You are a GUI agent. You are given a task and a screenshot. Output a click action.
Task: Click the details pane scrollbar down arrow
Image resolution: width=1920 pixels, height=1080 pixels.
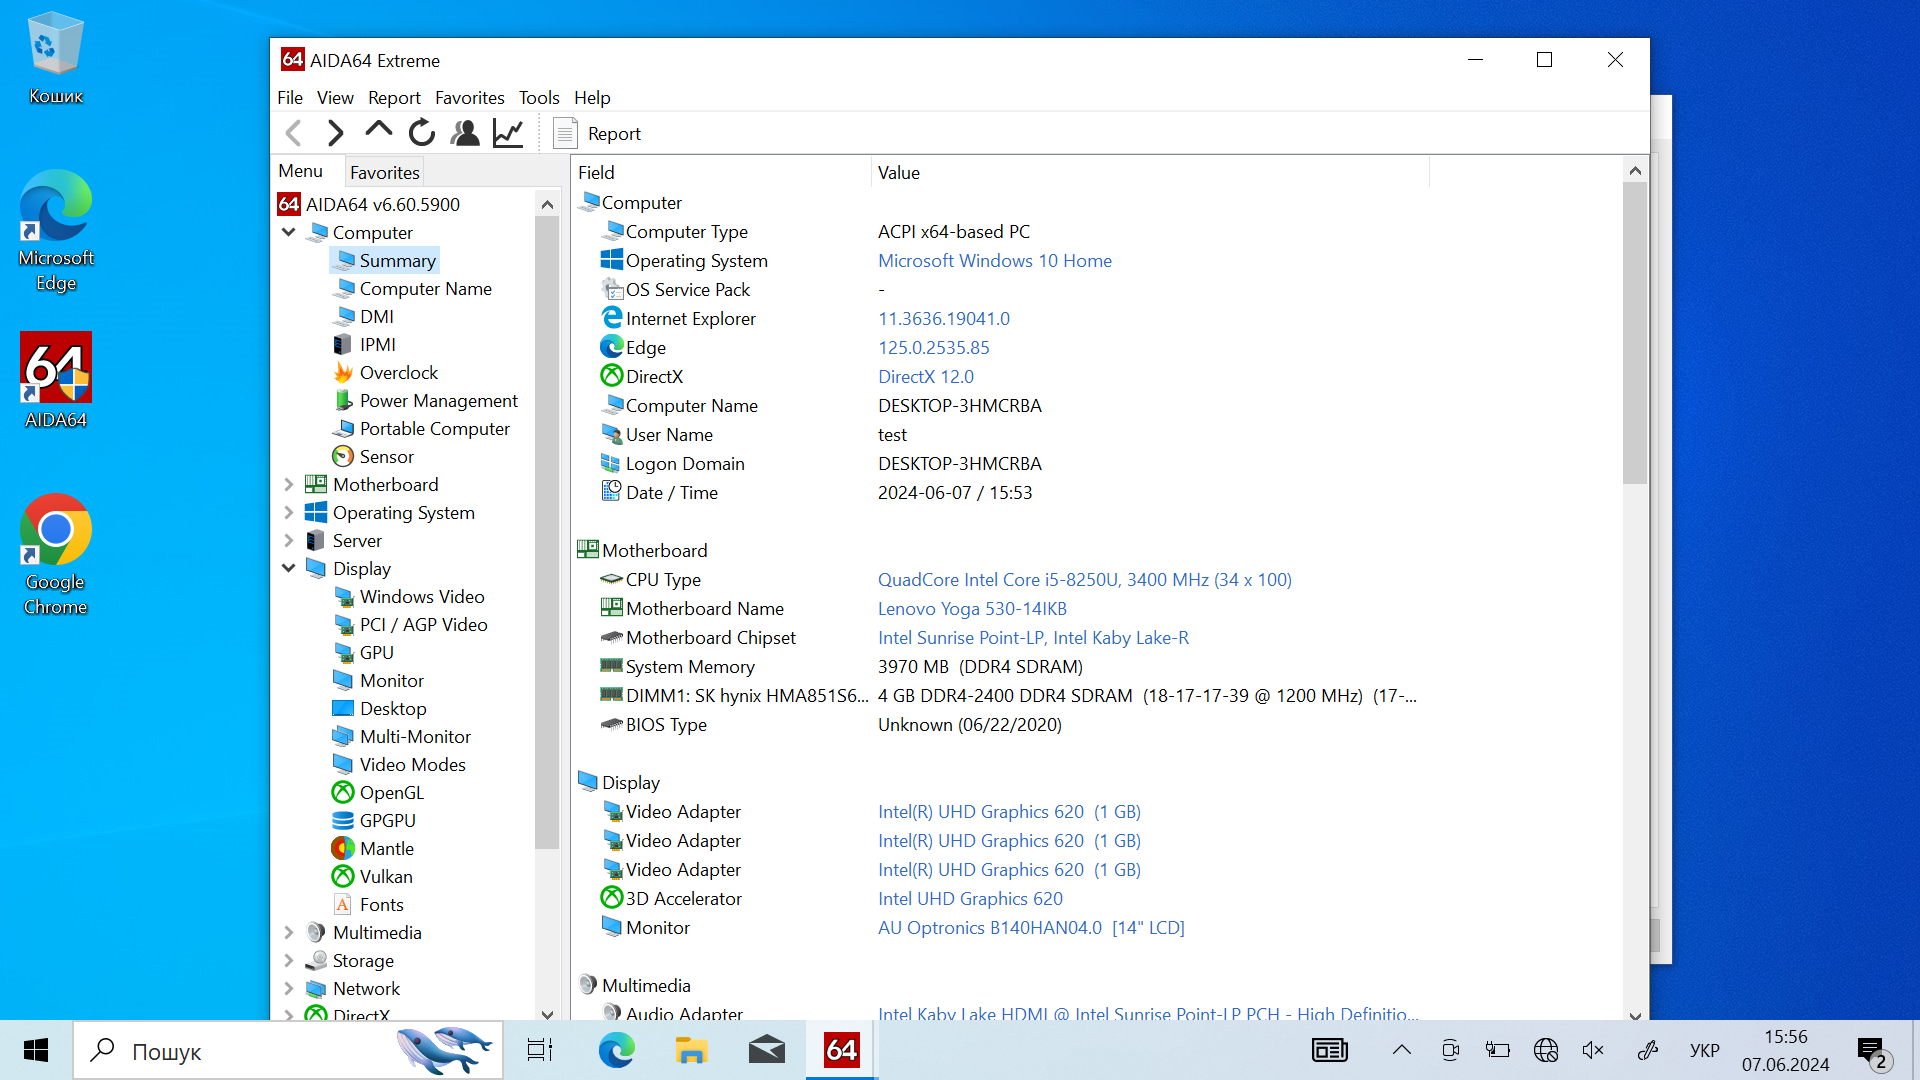[1635, 1014]
